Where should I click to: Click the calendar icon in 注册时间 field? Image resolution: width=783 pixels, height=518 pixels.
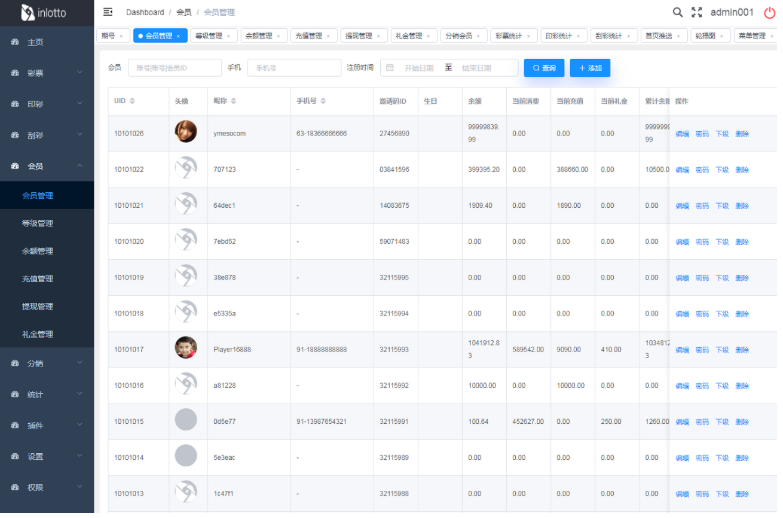390,67
